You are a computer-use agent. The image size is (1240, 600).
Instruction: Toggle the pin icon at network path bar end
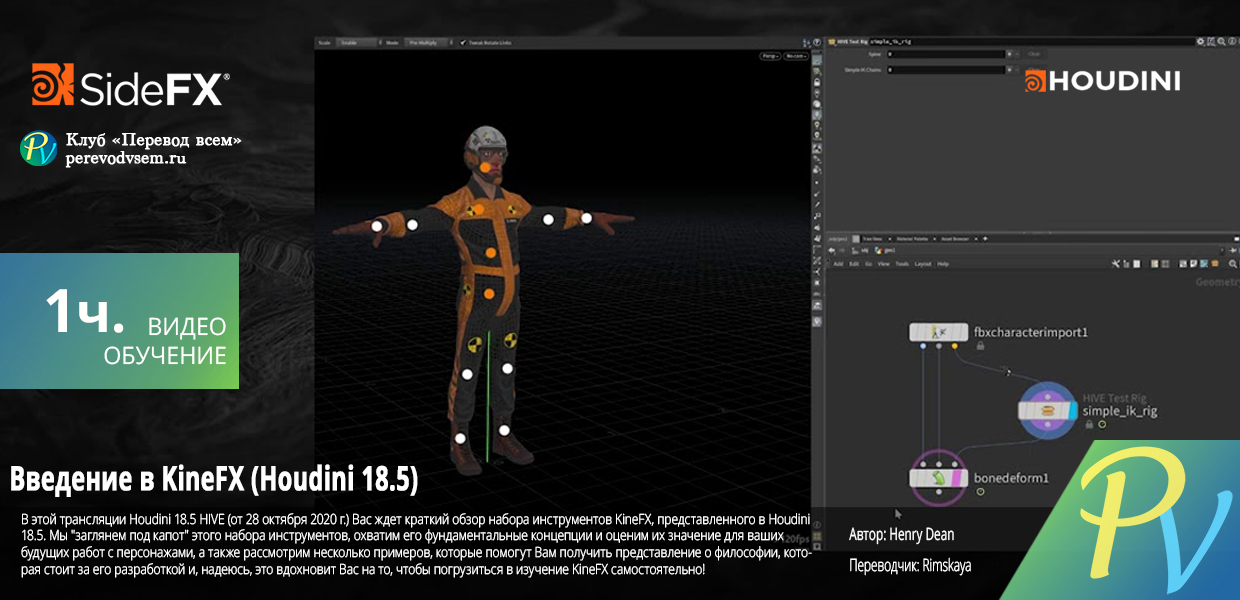tap(1233, 250)
